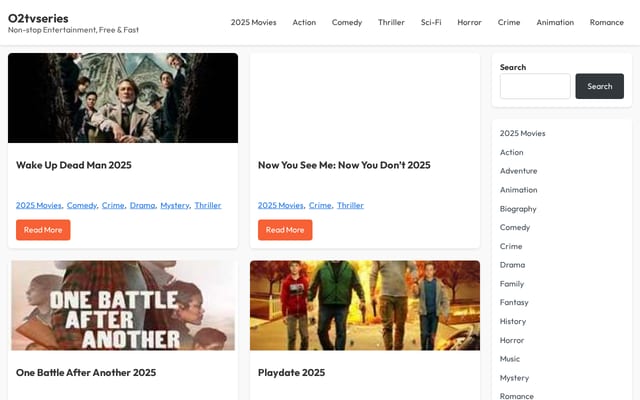Open Romance in the sidebar category list

coord(517,396)
